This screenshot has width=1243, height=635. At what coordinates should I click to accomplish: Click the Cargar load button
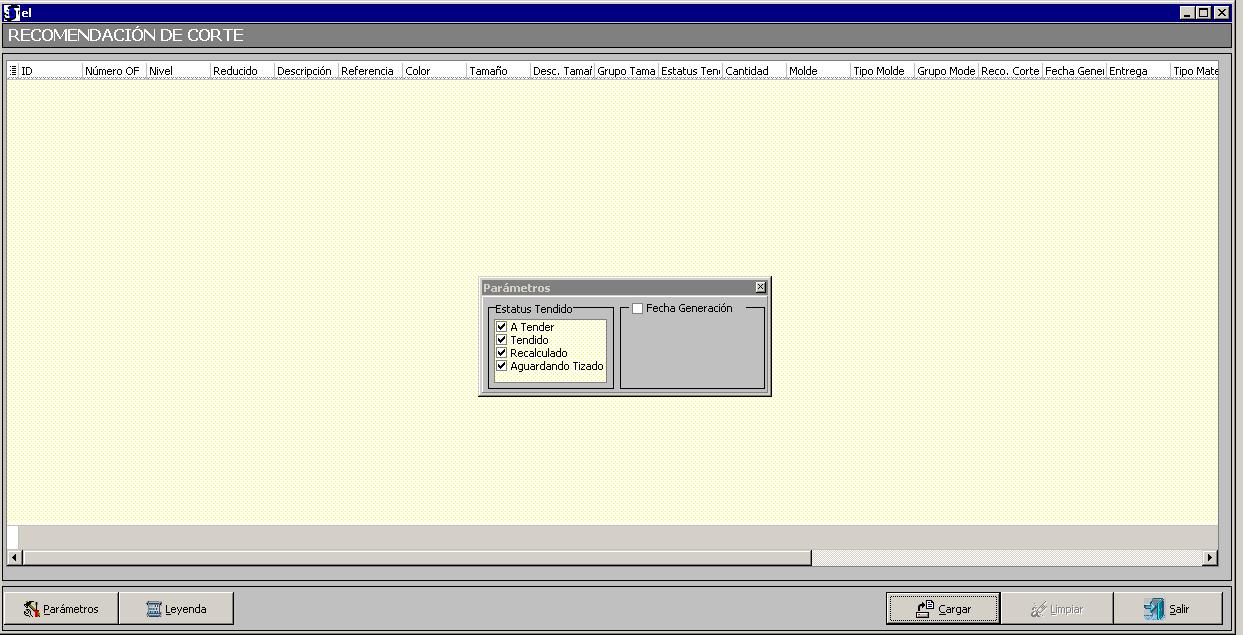[942, 609]
